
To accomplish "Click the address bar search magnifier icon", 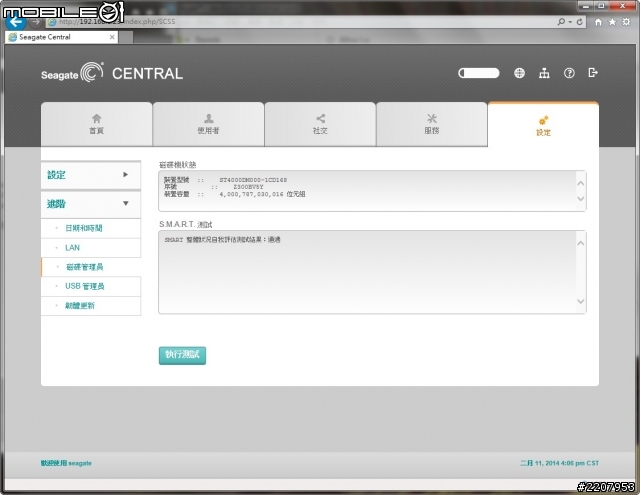I will 561,22.
